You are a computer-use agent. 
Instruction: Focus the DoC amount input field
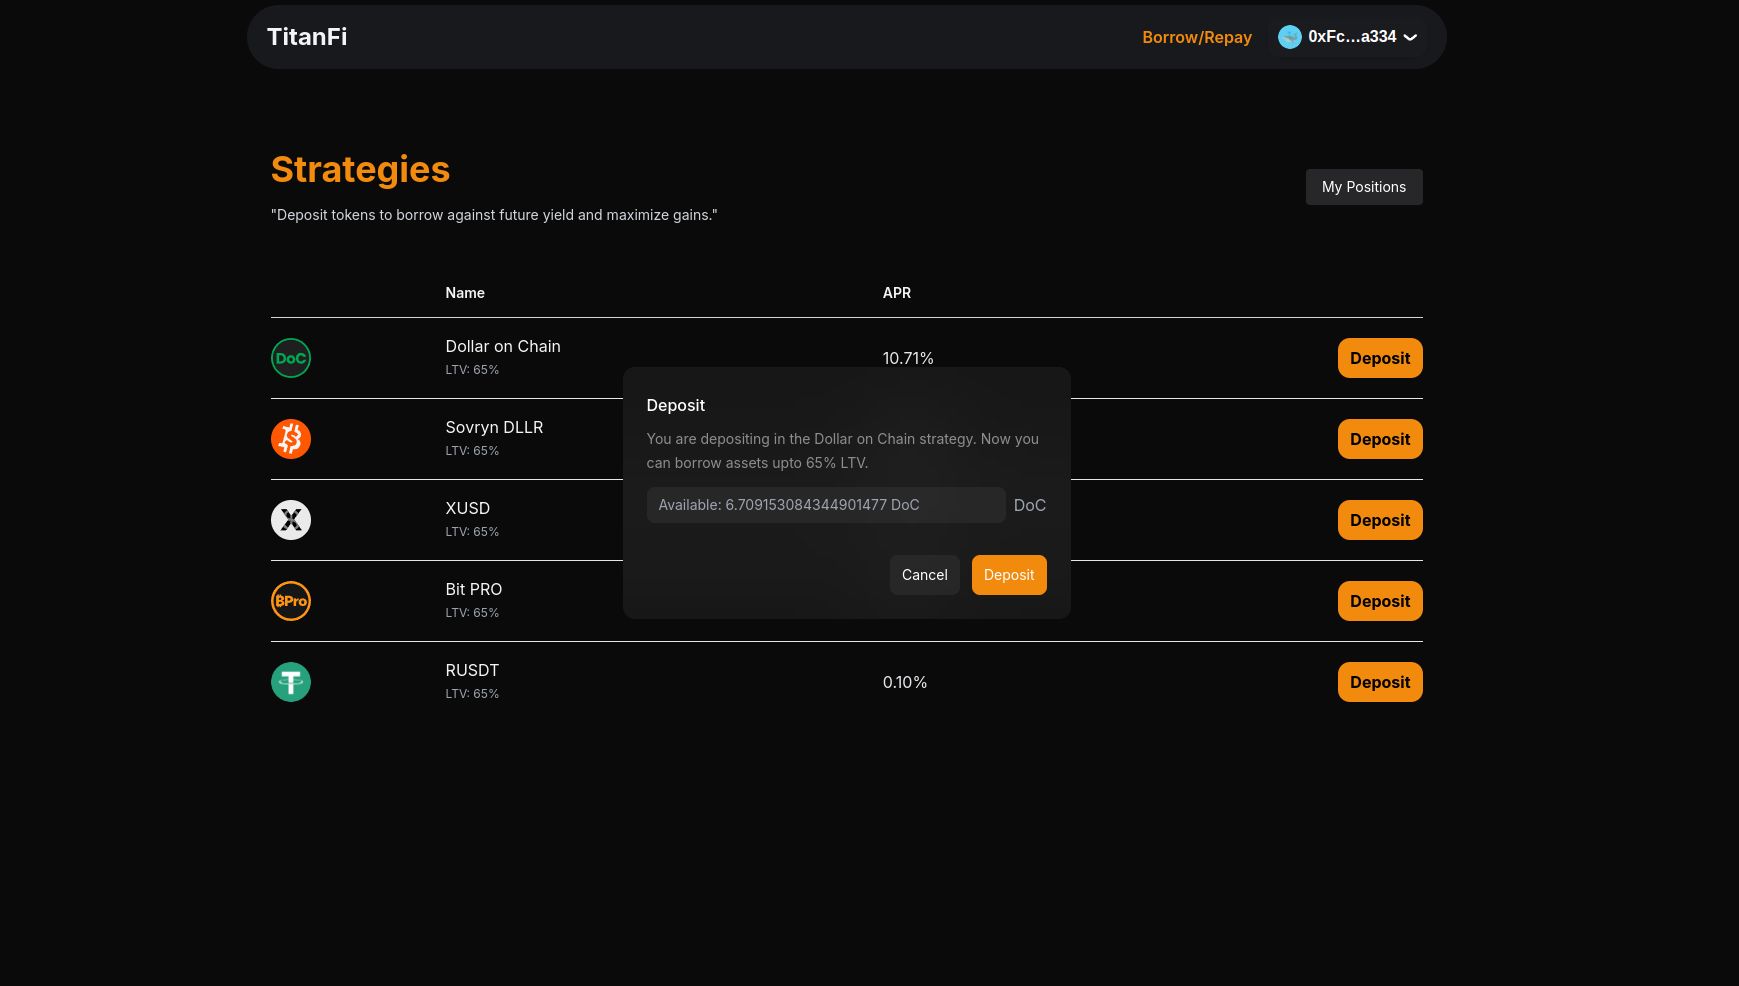click(826, 505)
